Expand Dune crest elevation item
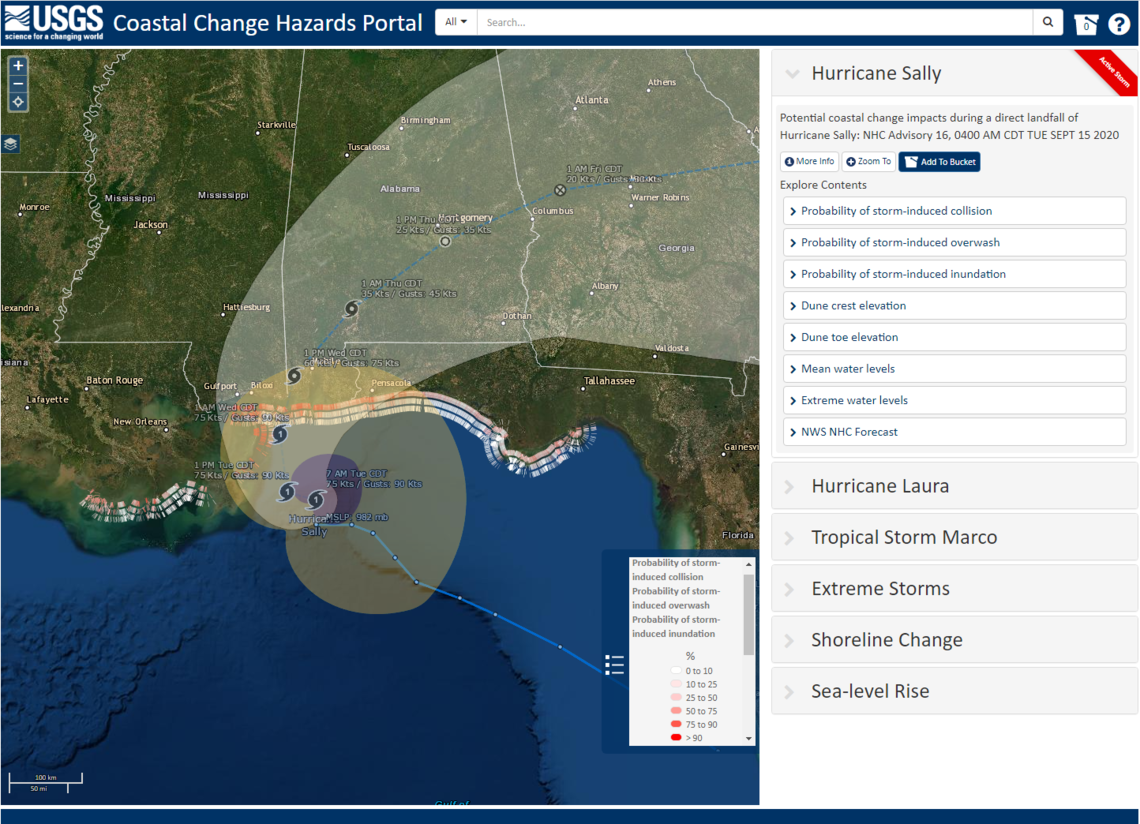This screenshot has height=824, width=1140. tap(955, 305)
